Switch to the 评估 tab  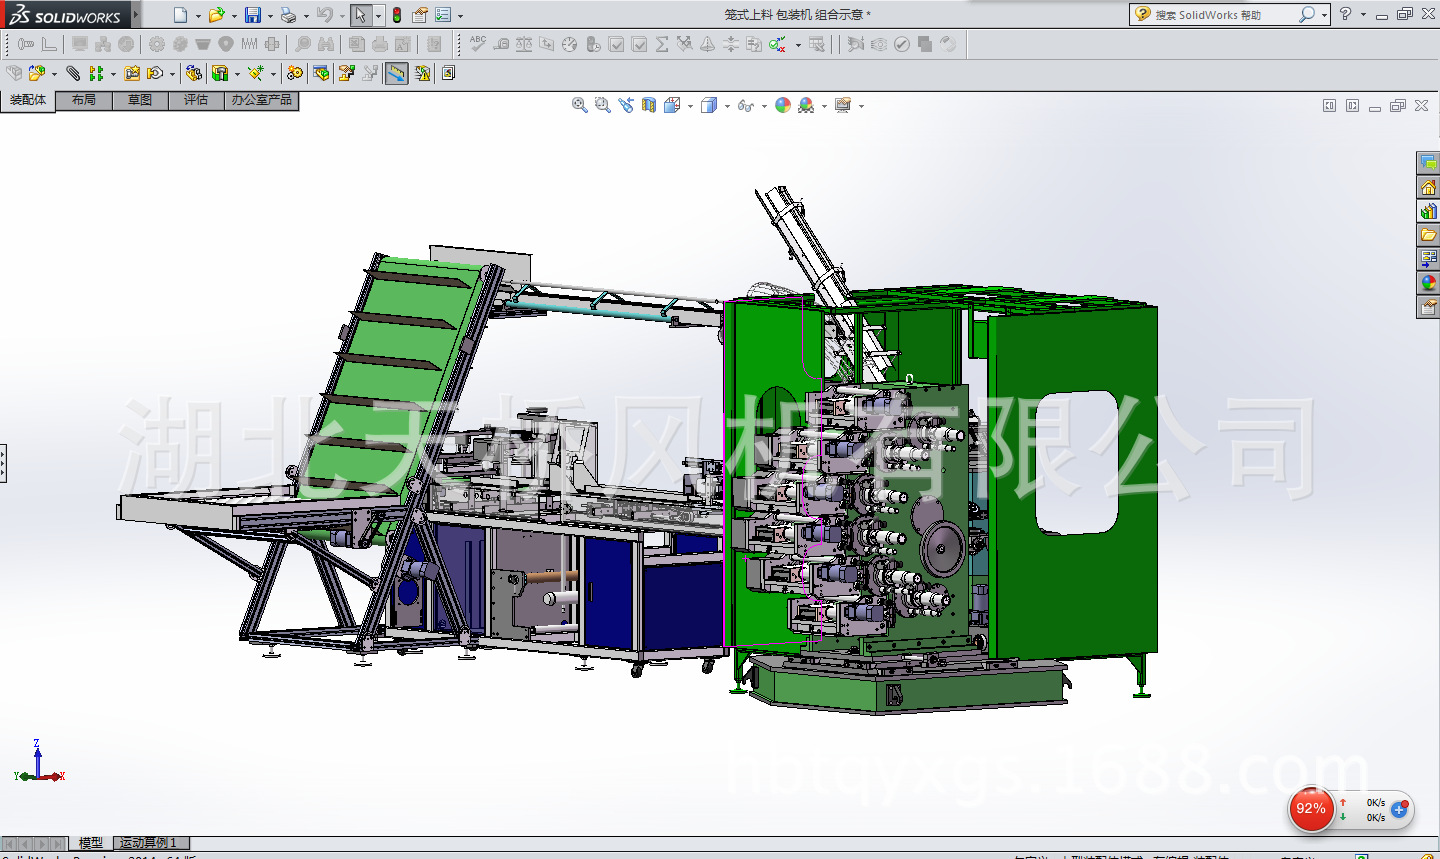click(196, 100)
